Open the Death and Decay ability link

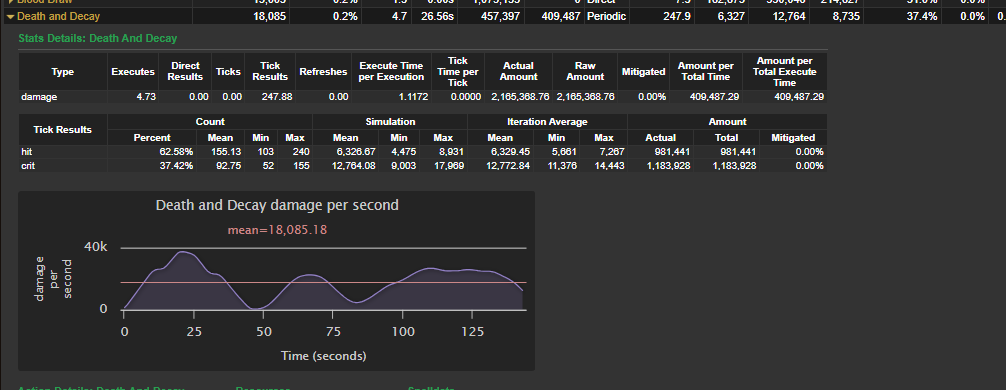(58, 16)
